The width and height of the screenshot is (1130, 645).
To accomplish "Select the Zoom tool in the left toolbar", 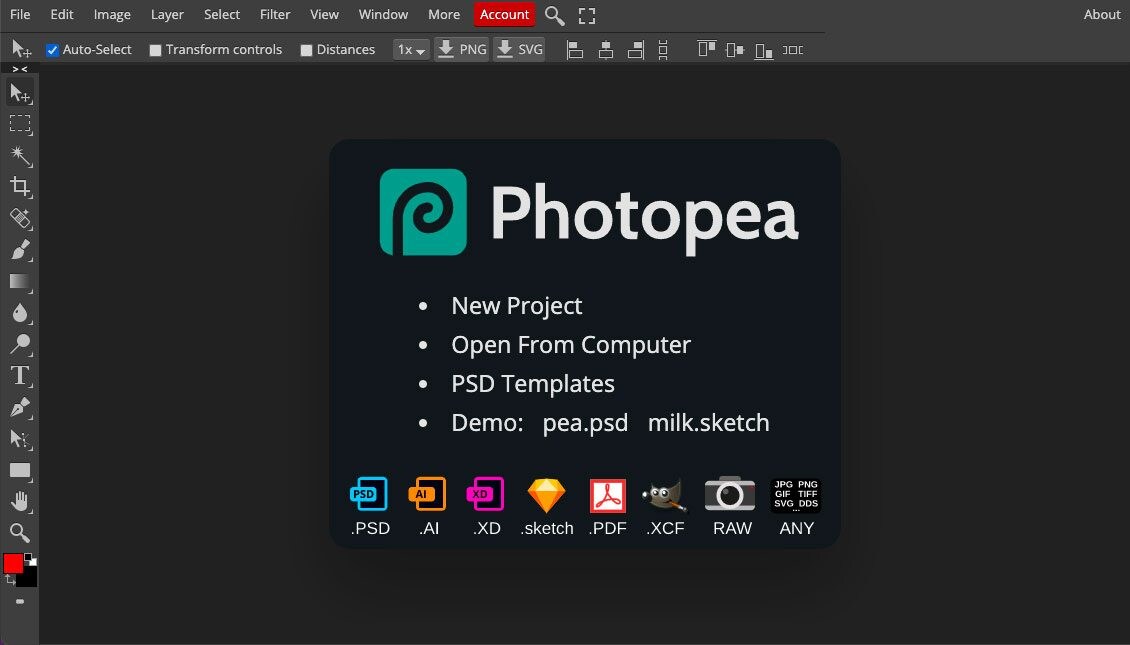I will (19, 533).
